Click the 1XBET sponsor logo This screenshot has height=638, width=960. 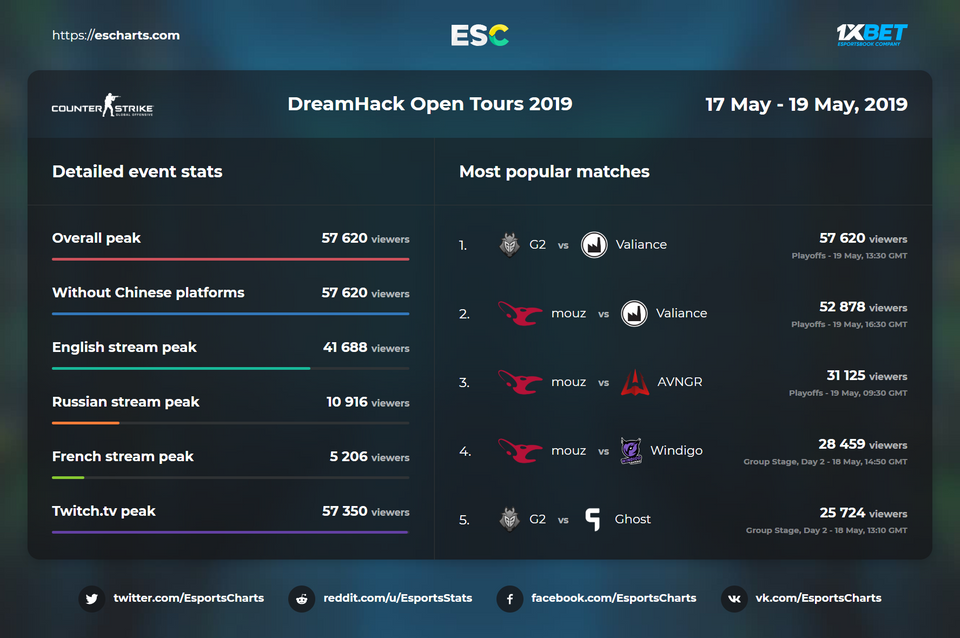(x=872, y=35)
